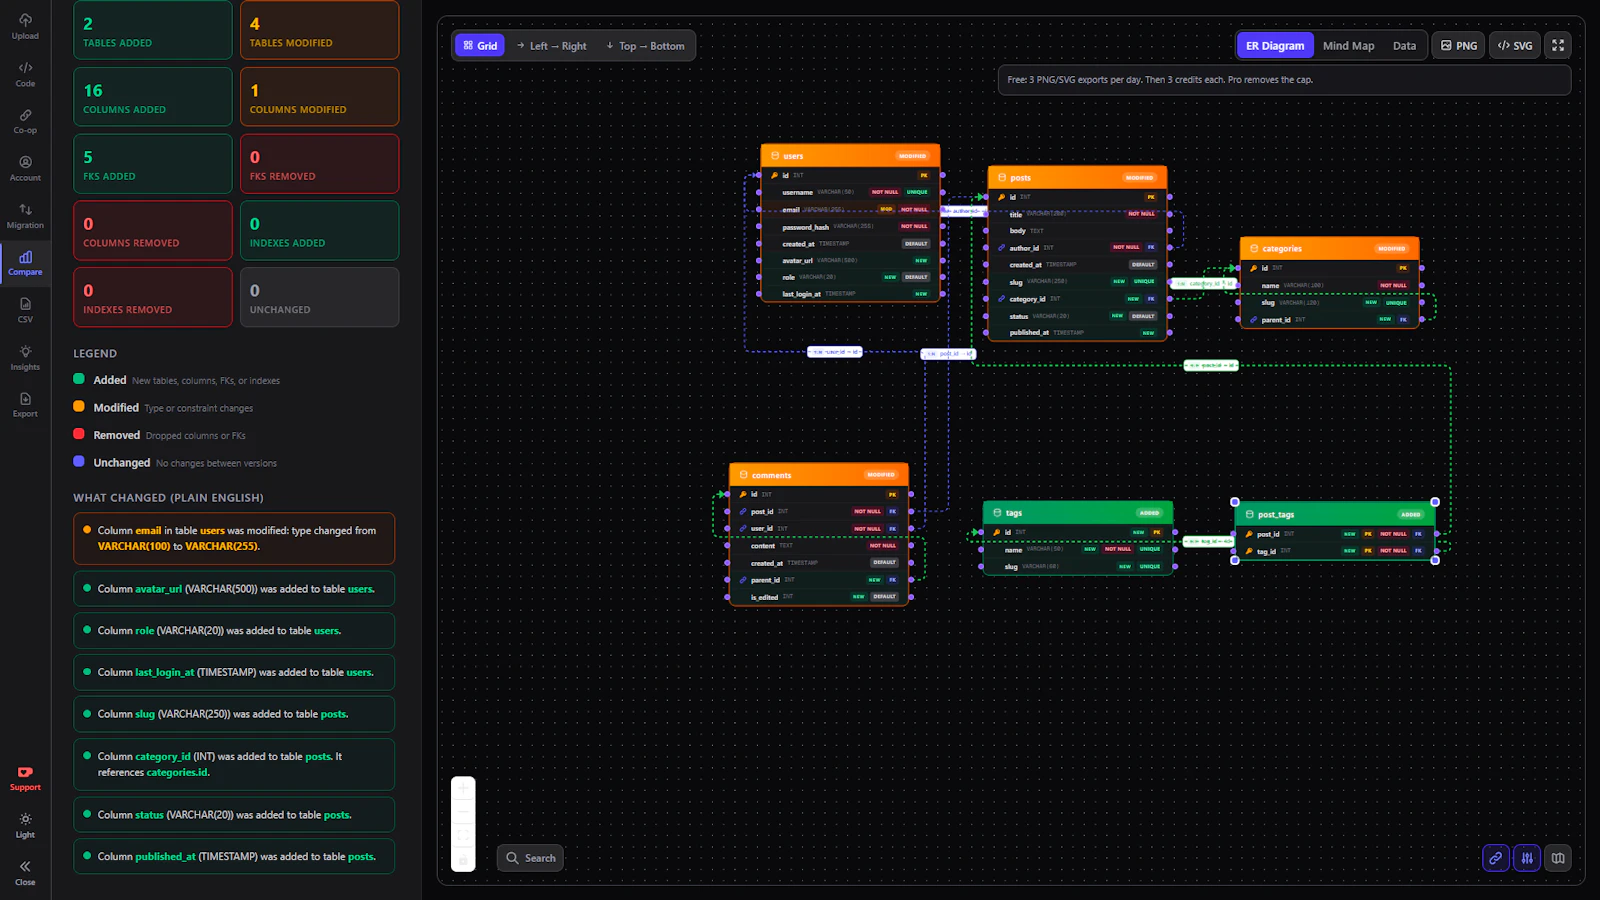The width and height of the screenshot is (1600, 900).
Task: Click the 2 Tables Added stat card
Action: point(153,30)
